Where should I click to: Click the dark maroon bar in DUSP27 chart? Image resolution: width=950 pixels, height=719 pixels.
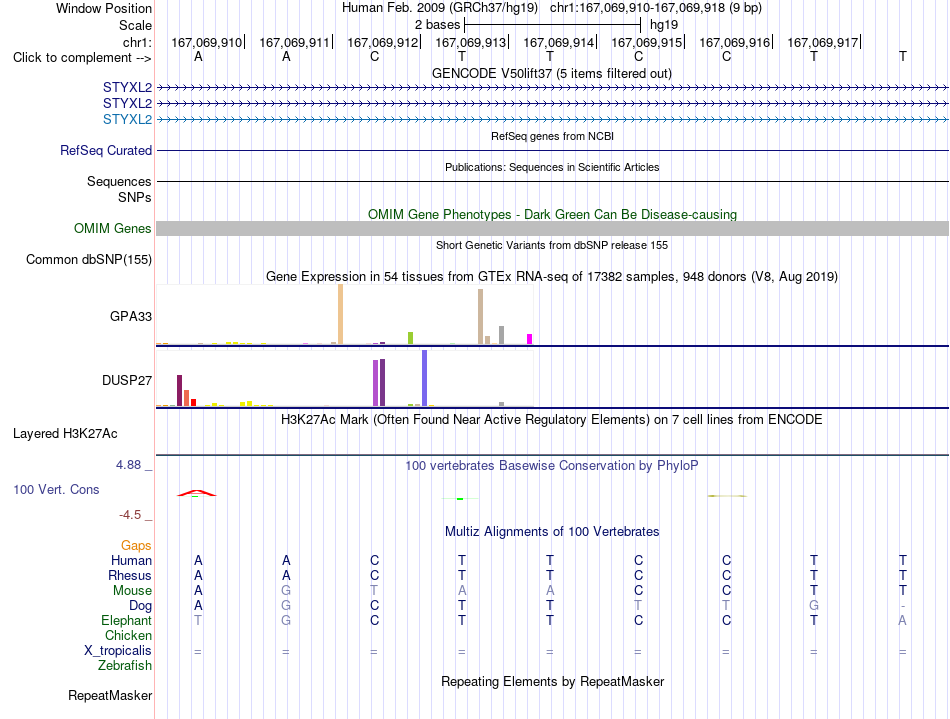[x=179, y=391]
